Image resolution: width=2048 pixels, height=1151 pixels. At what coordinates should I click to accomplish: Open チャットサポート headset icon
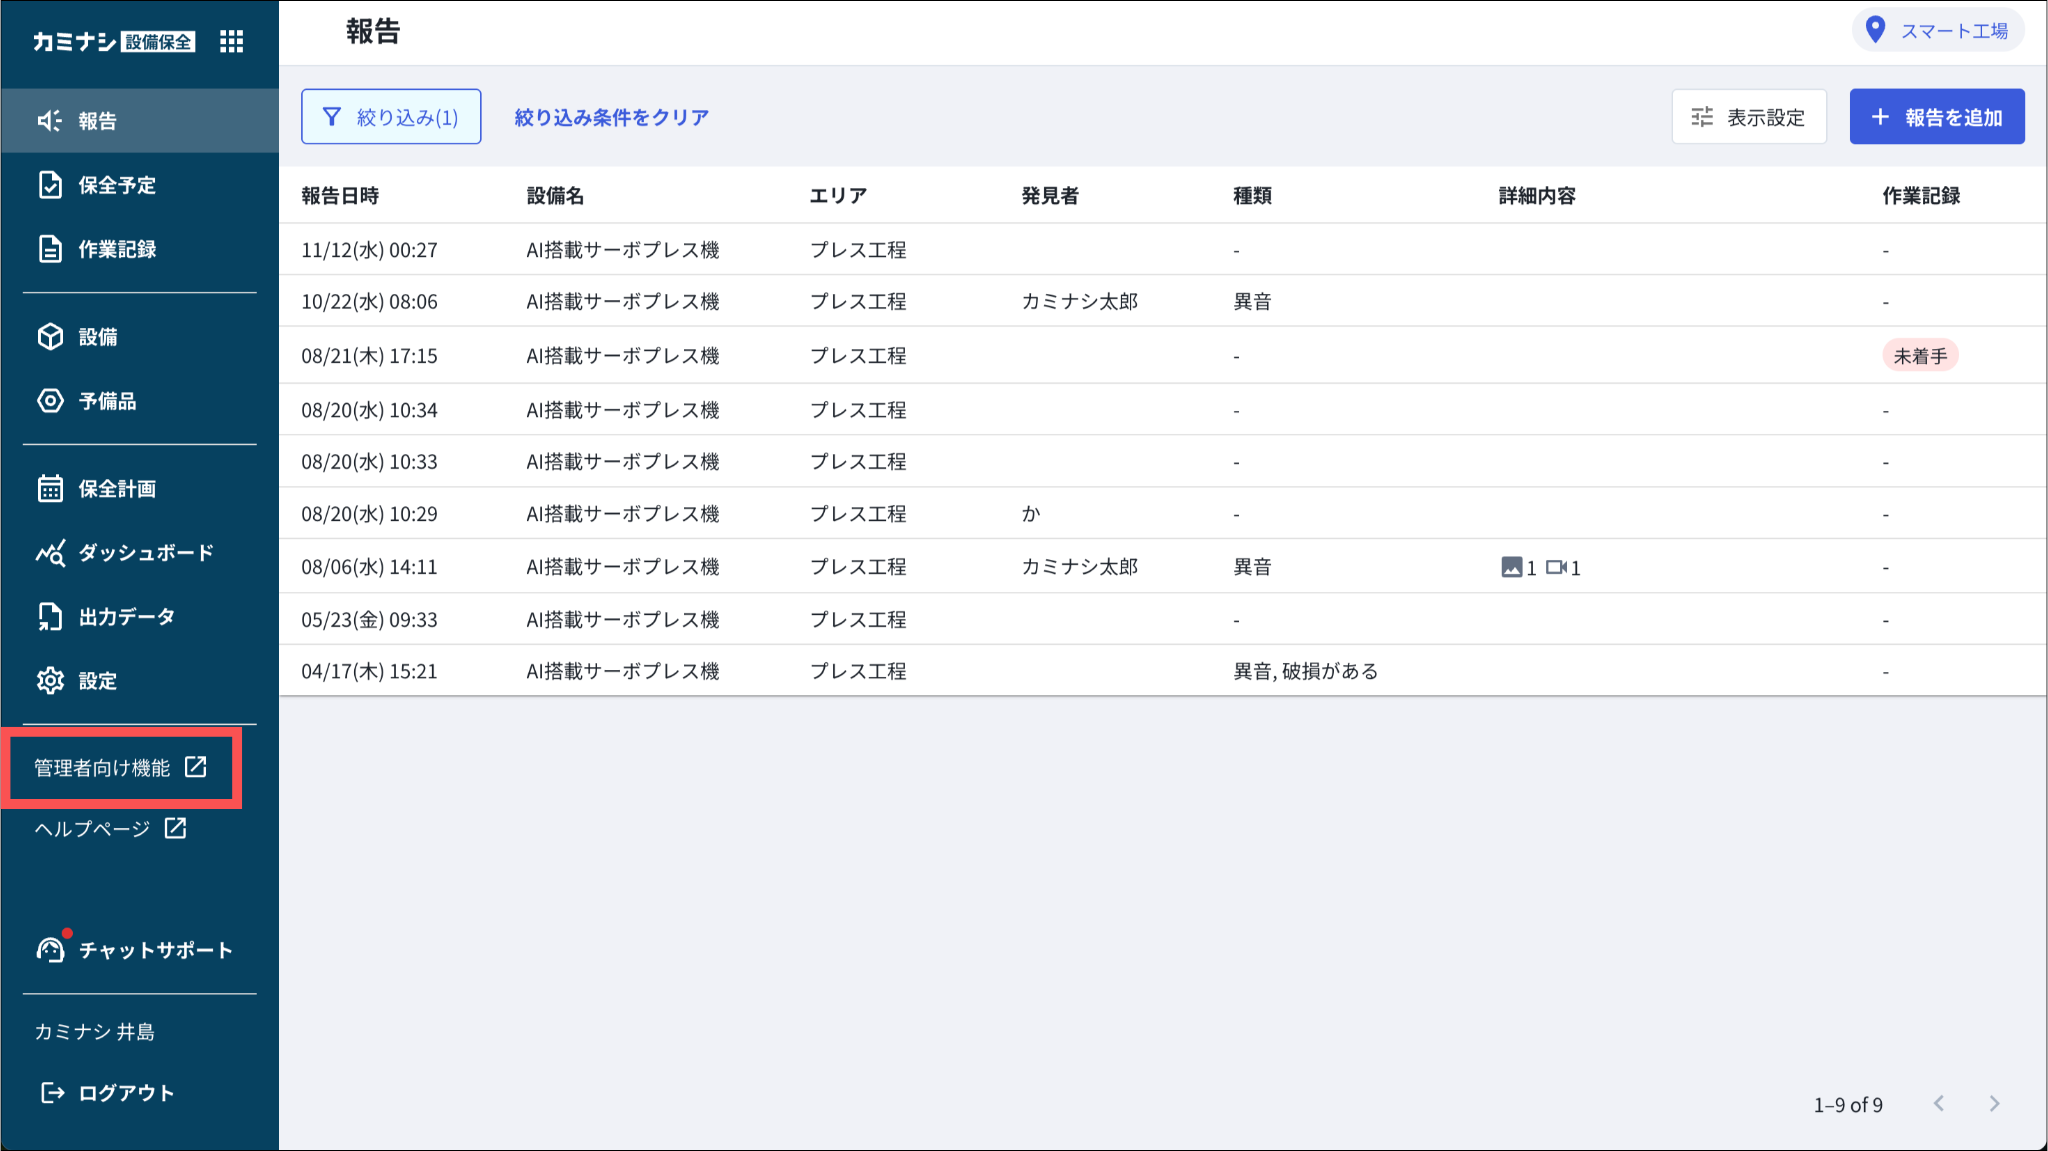click(x=50, y=949)
